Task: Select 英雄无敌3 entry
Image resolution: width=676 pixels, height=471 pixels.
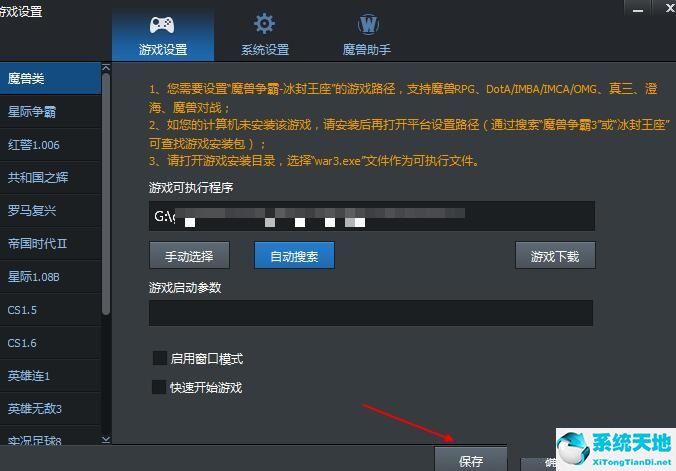Action: click(x=50, y=408)
